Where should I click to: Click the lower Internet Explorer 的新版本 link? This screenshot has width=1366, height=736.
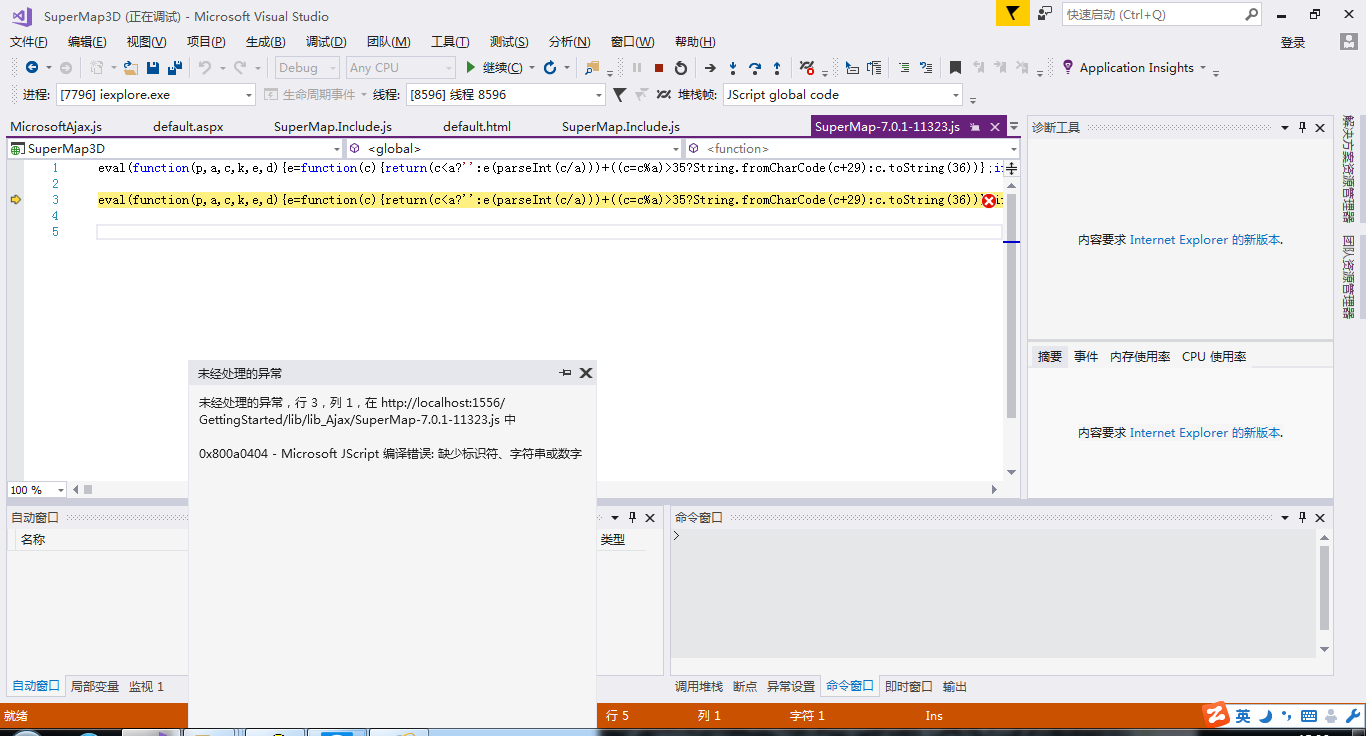[1205, 433]
